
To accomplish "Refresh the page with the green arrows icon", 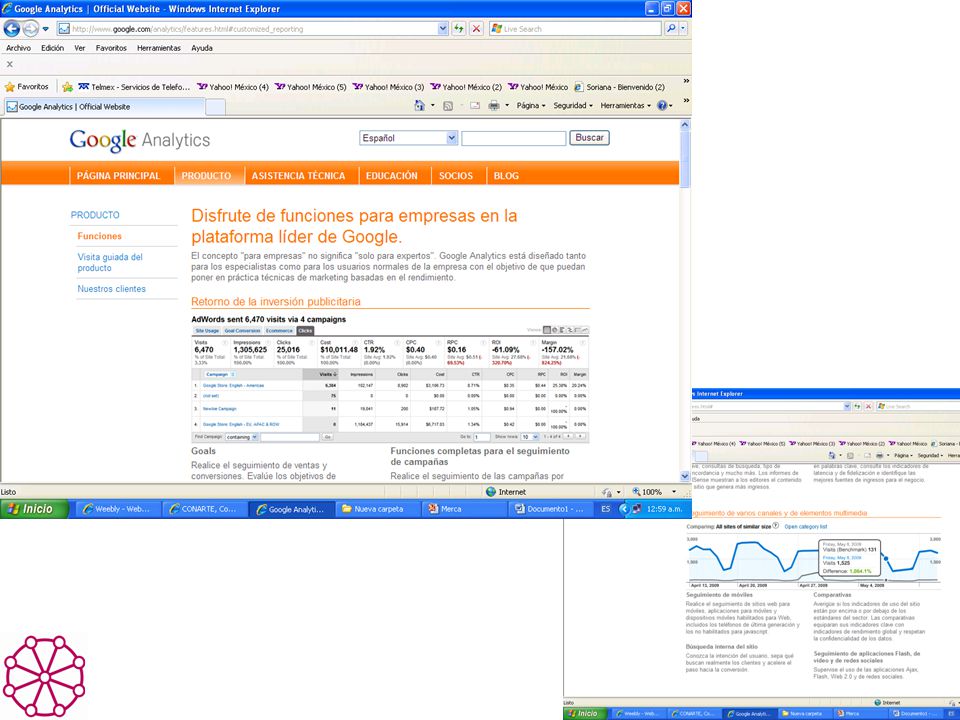I will click(458, 28).
